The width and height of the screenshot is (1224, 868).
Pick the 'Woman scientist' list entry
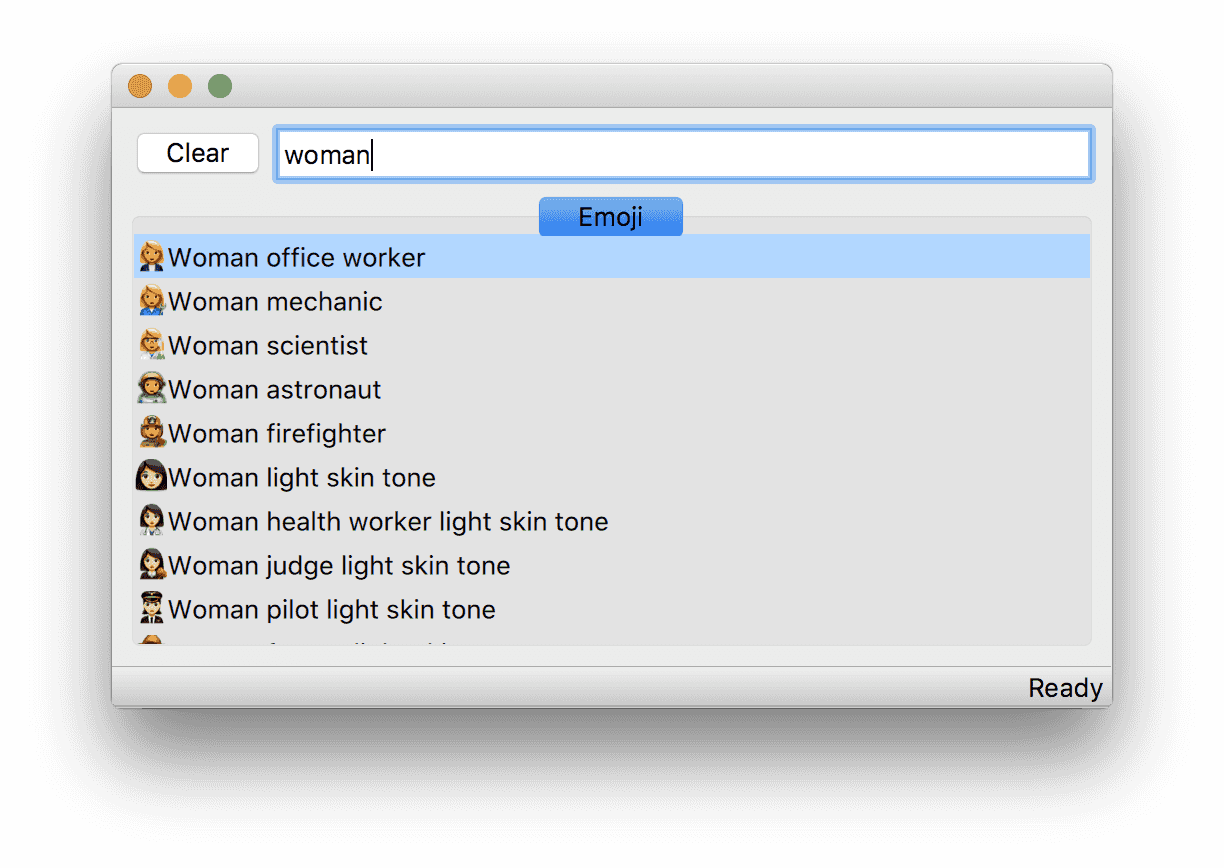tap(268, 346)
